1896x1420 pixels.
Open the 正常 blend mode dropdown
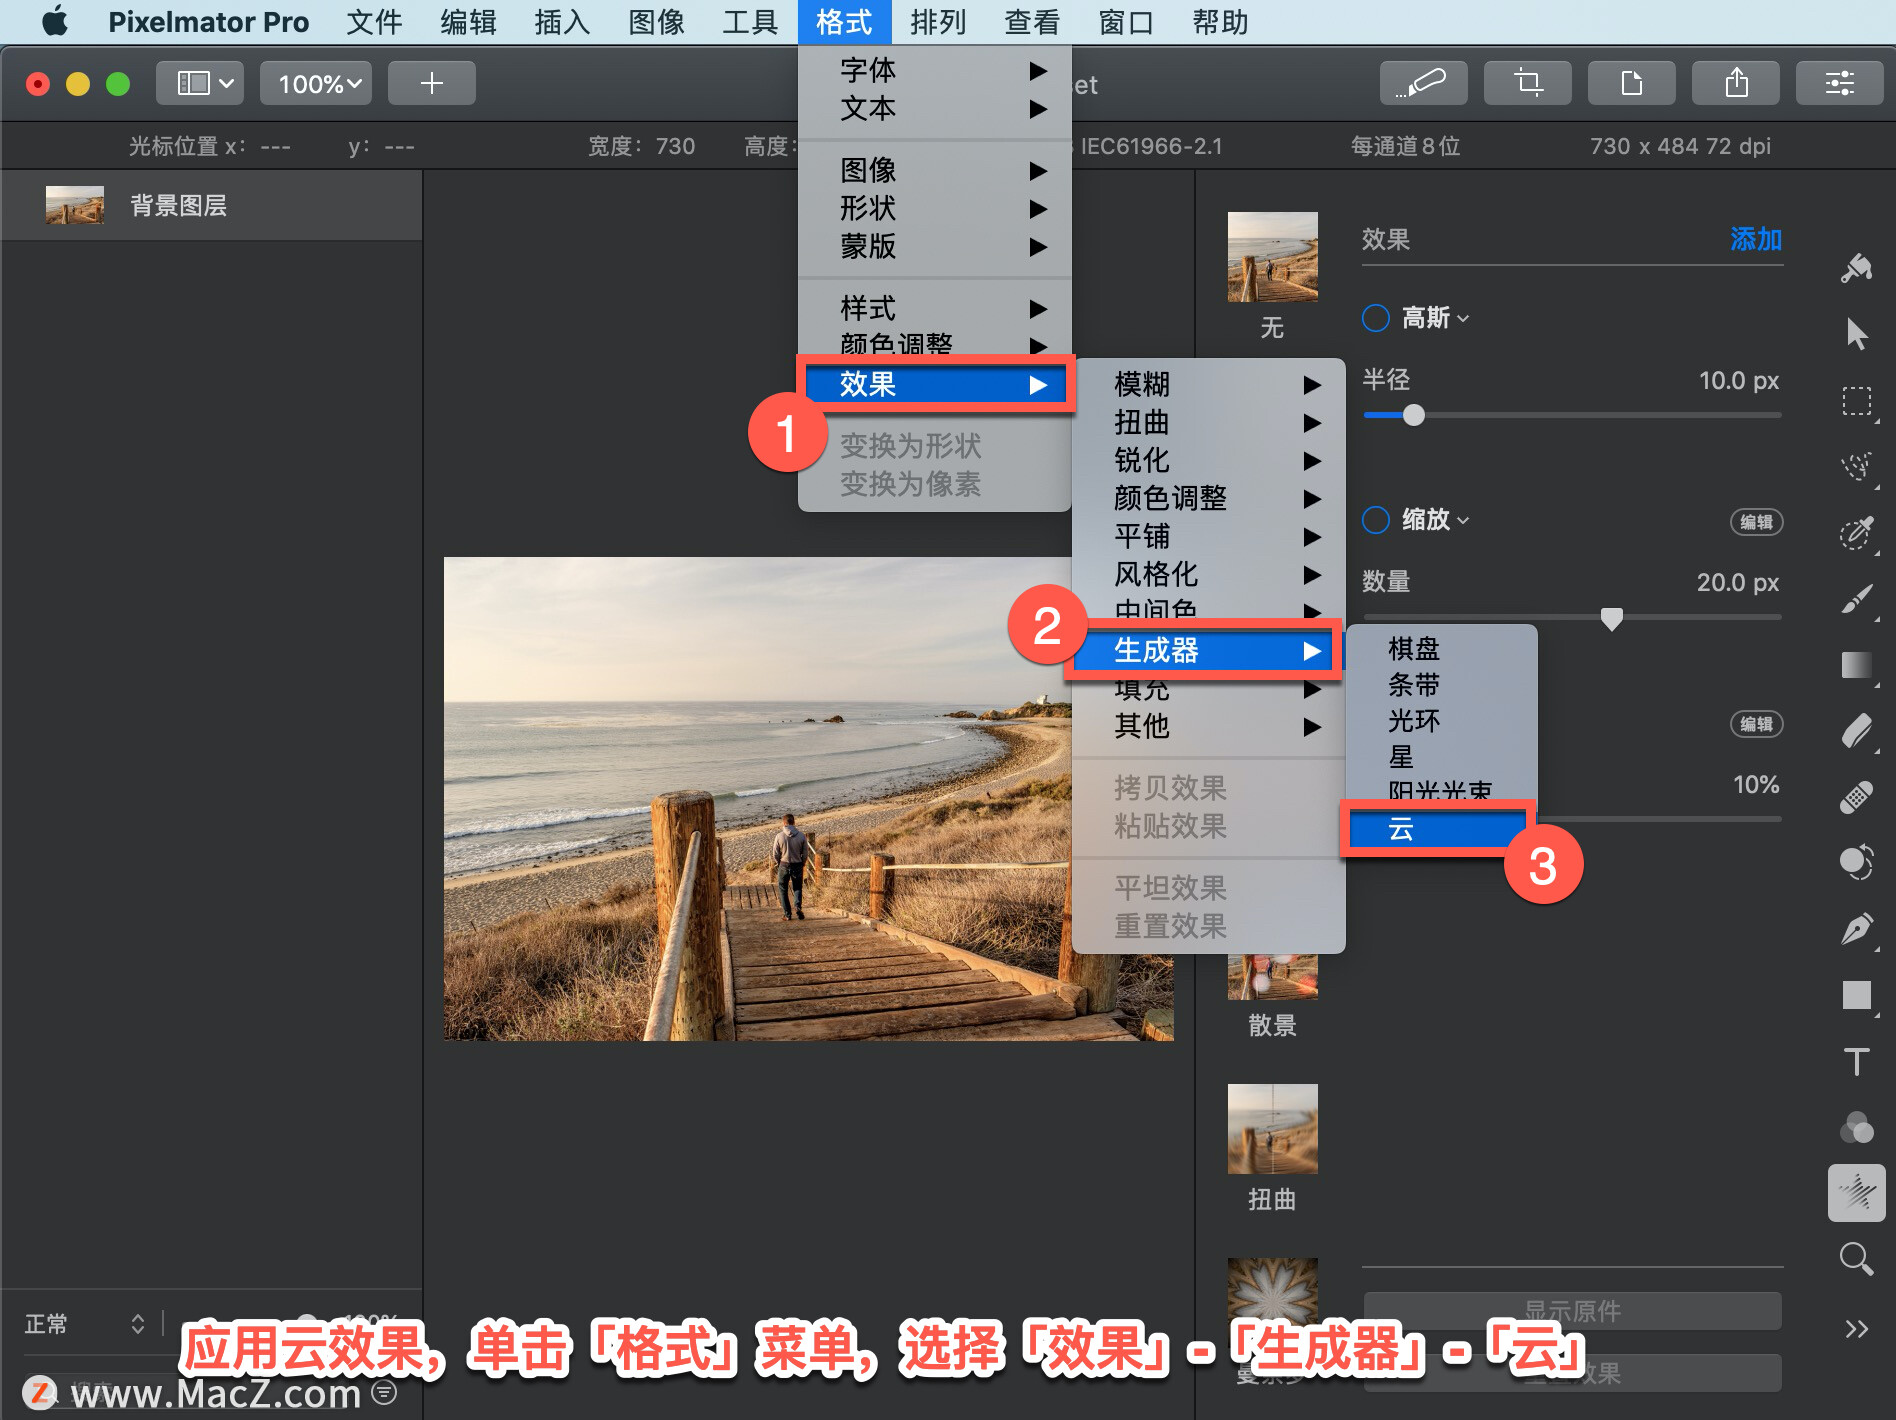click(84, 1324)
